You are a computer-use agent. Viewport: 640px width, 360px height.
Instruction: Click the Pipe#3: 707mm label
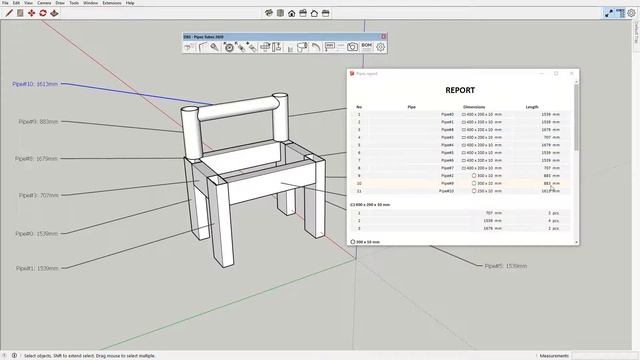point(39,196)
